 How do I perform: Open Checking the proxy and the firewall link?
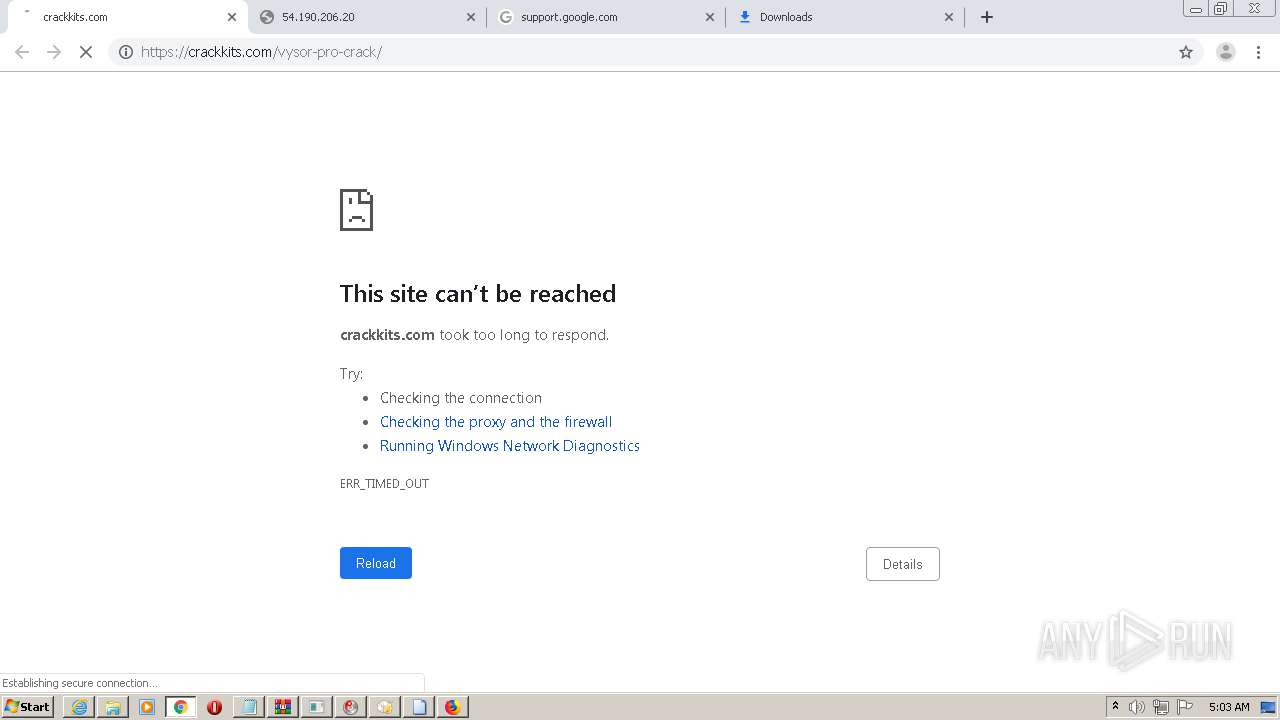point(496,422)
